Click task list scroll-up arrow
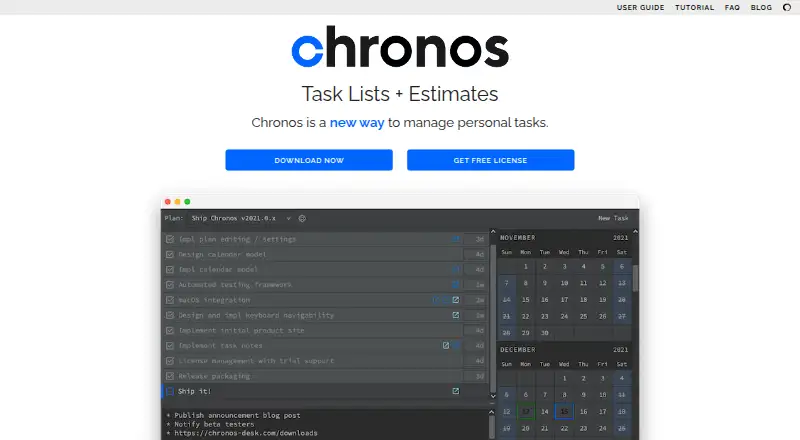 pos(493,232)
